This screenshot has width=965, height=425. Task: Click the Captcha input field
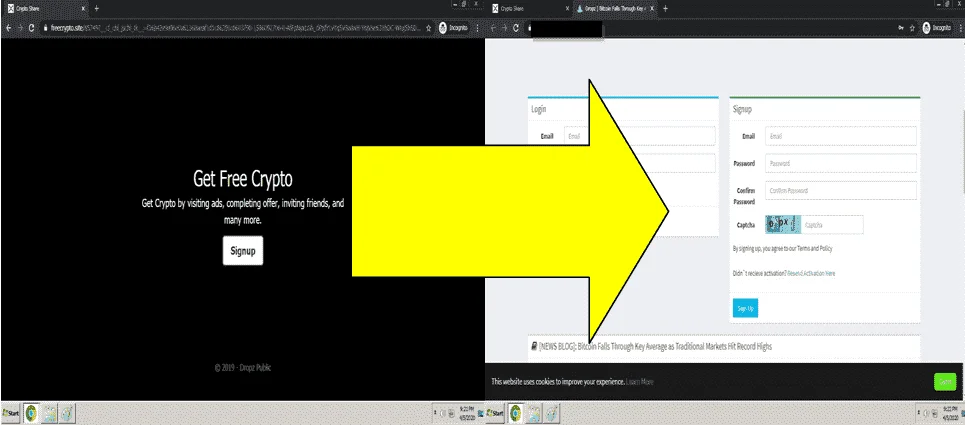(832, 225)
